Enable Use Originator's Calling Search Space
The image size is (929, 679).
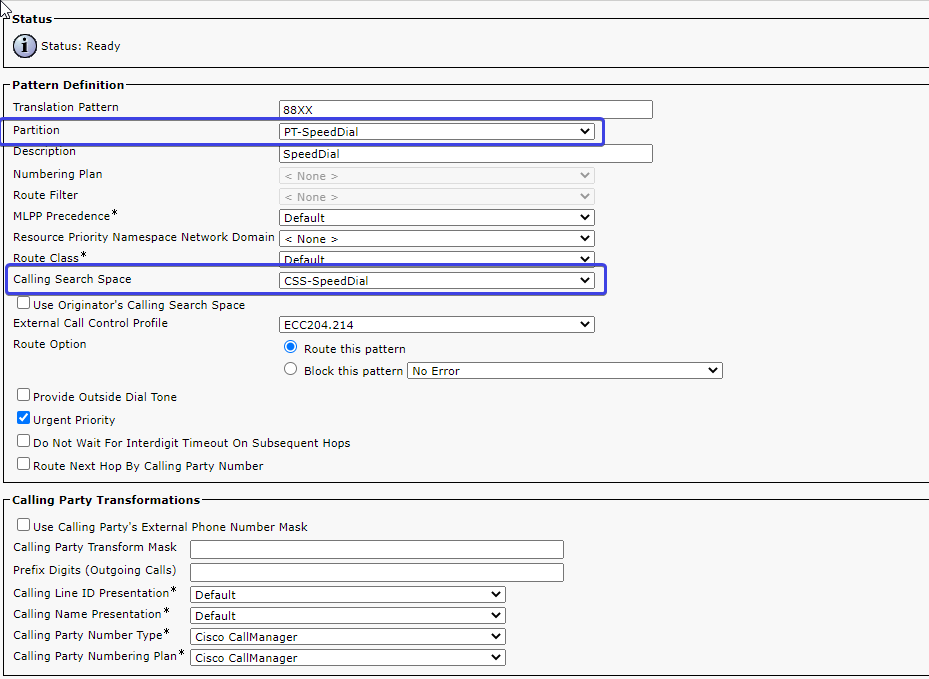24,304
